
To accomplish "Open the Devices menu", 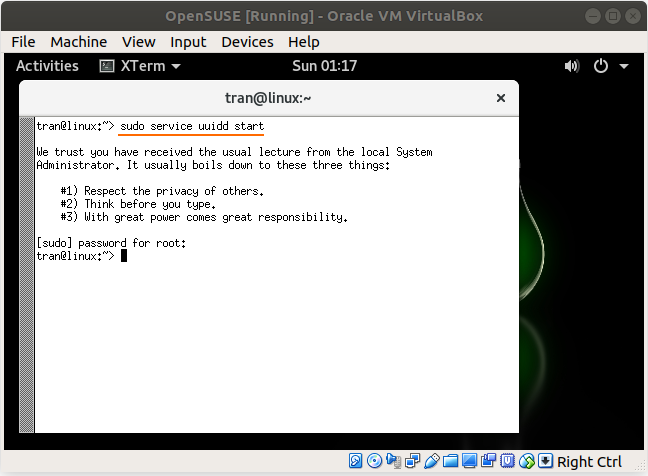I will click(x=247, y=42).
